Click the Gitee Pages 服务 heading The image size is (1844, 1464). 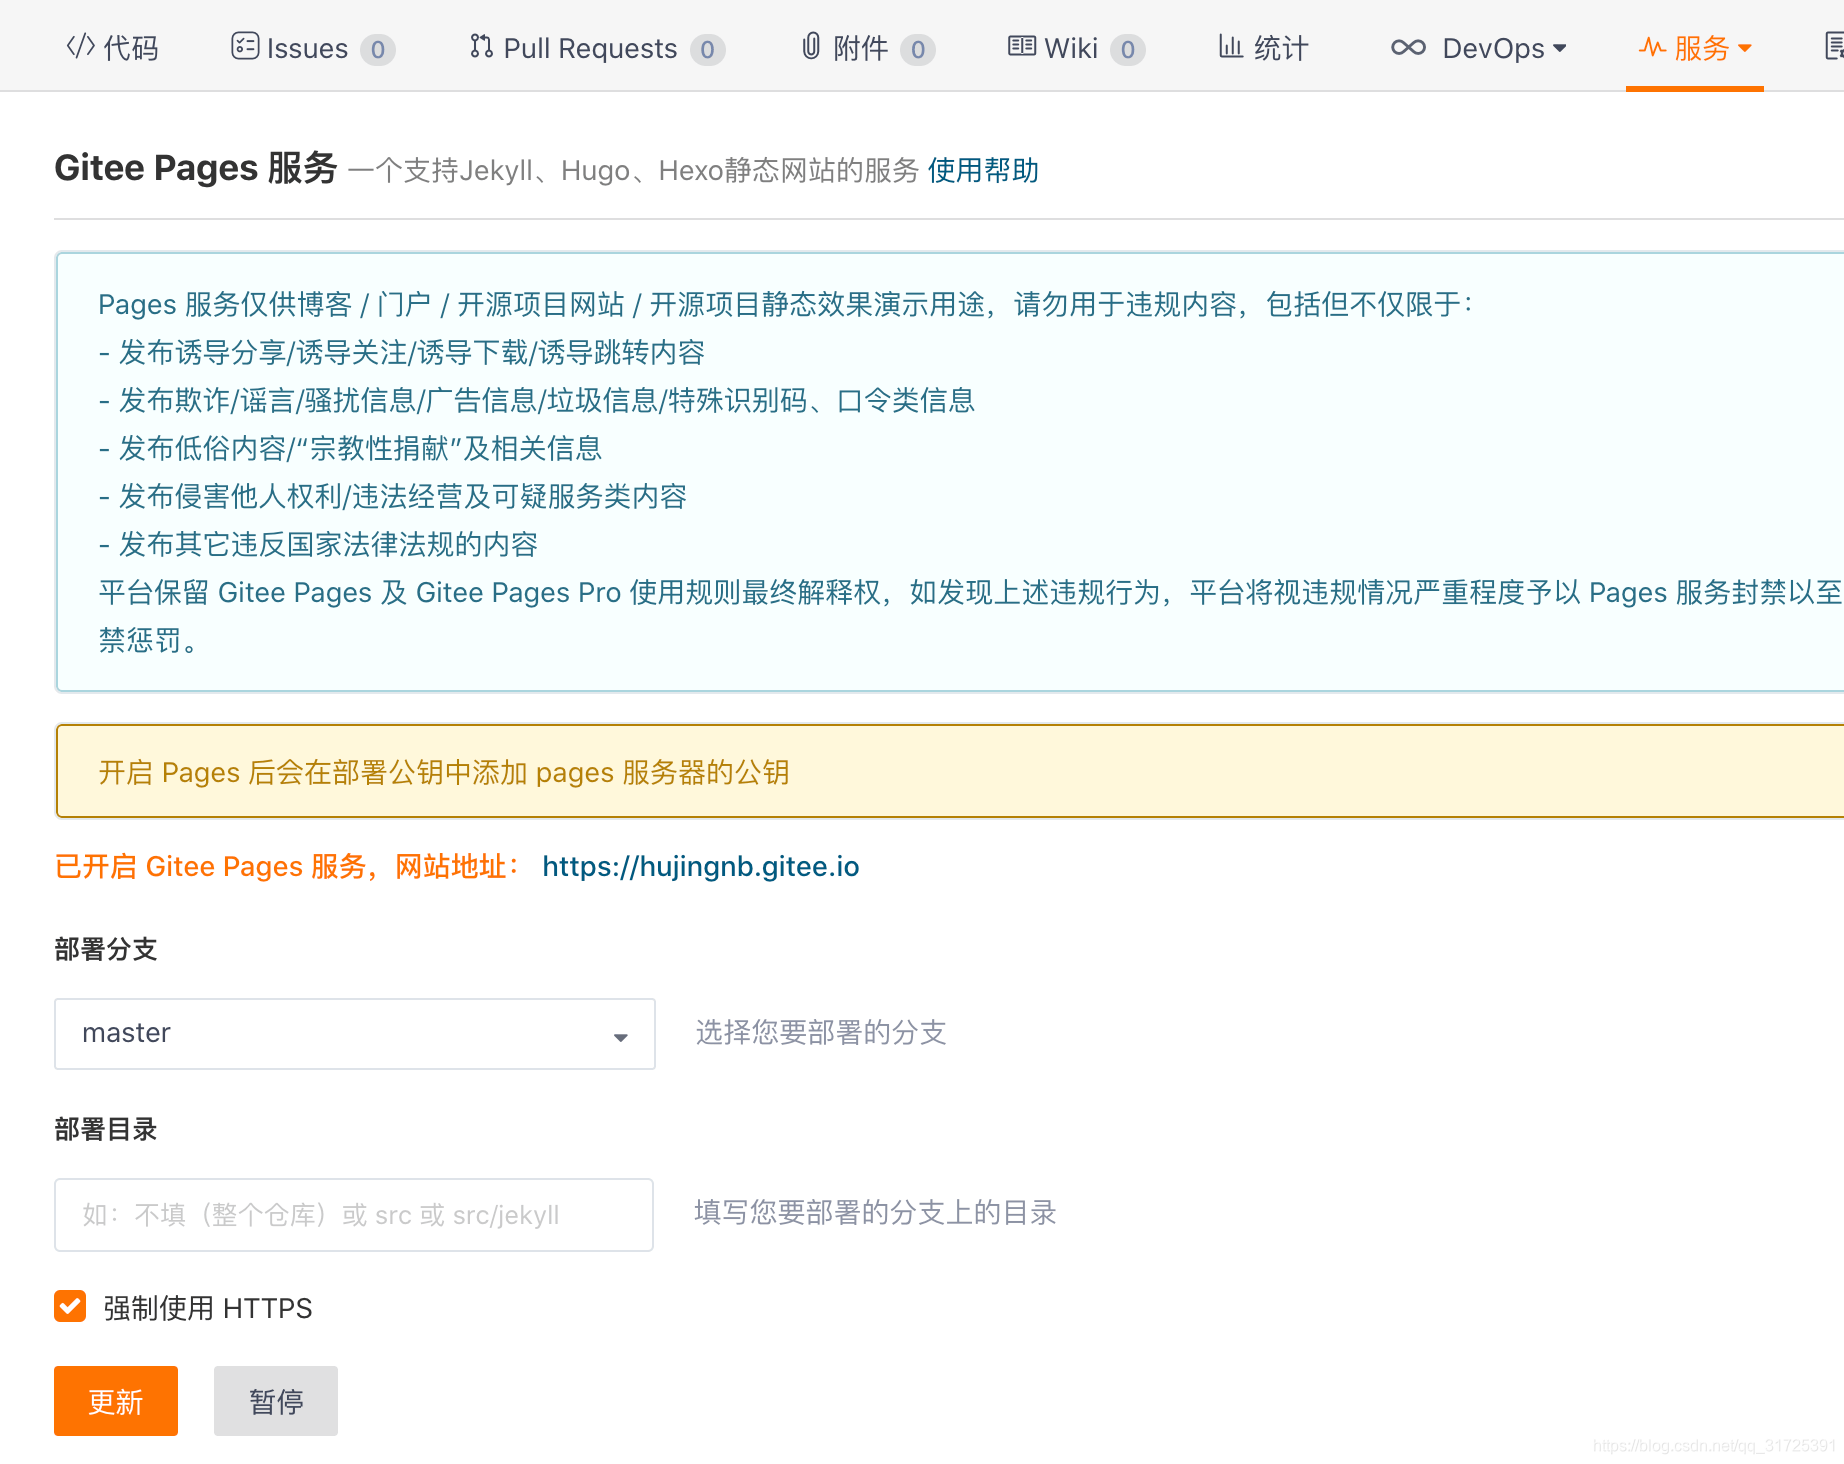(x=196, y=168)
